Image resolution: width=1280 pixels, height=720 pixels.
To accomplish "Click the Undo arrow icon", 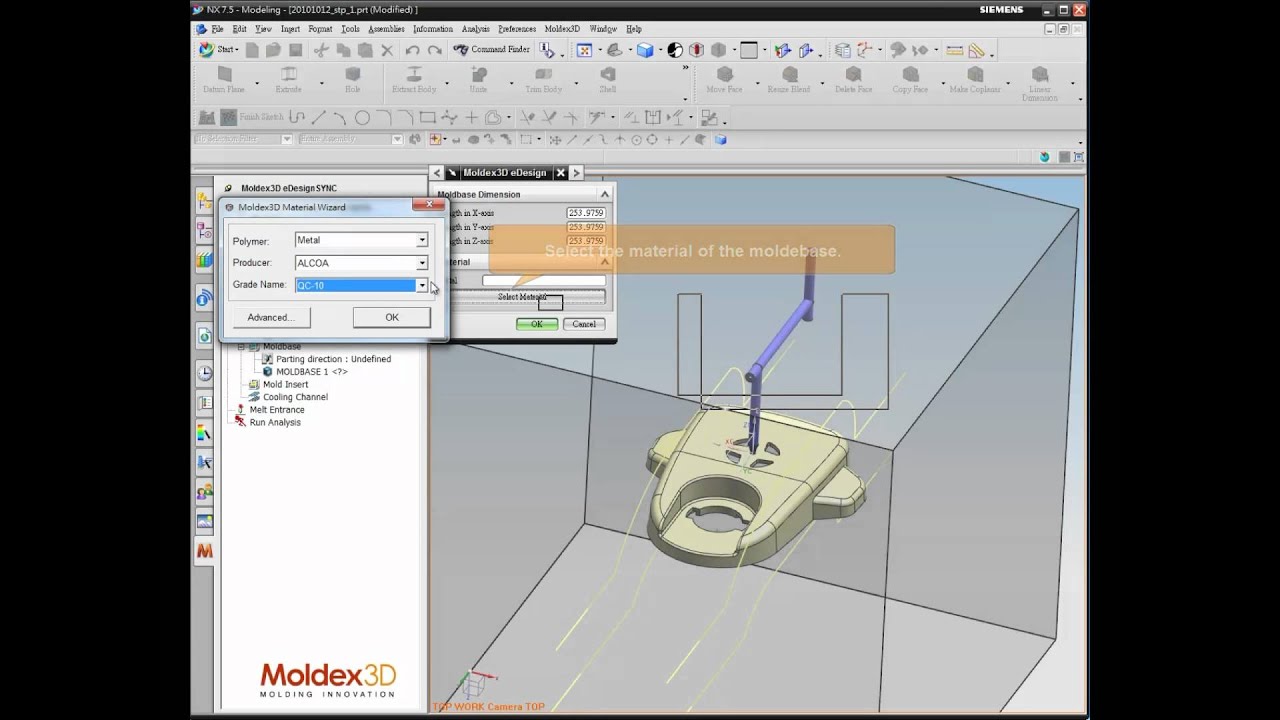I will coord(413,50).
